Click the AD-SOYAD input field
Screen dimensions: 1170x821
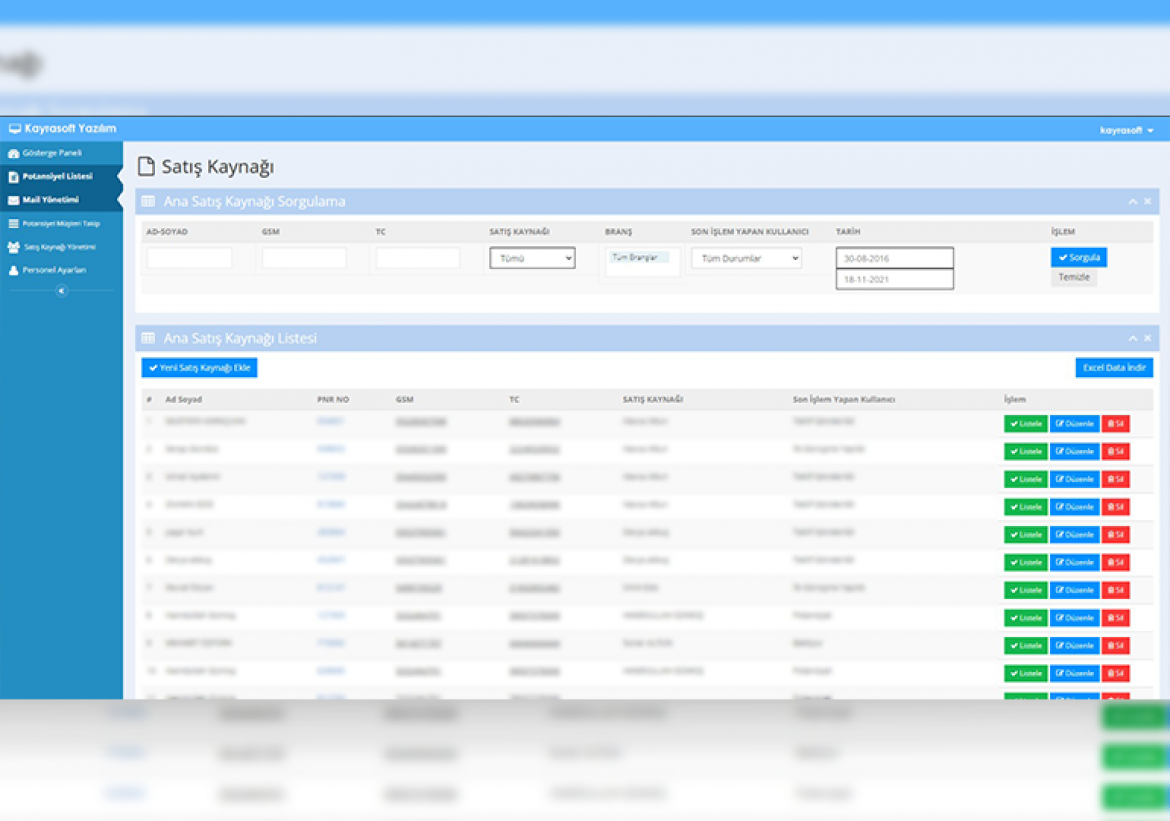(190, 258)
